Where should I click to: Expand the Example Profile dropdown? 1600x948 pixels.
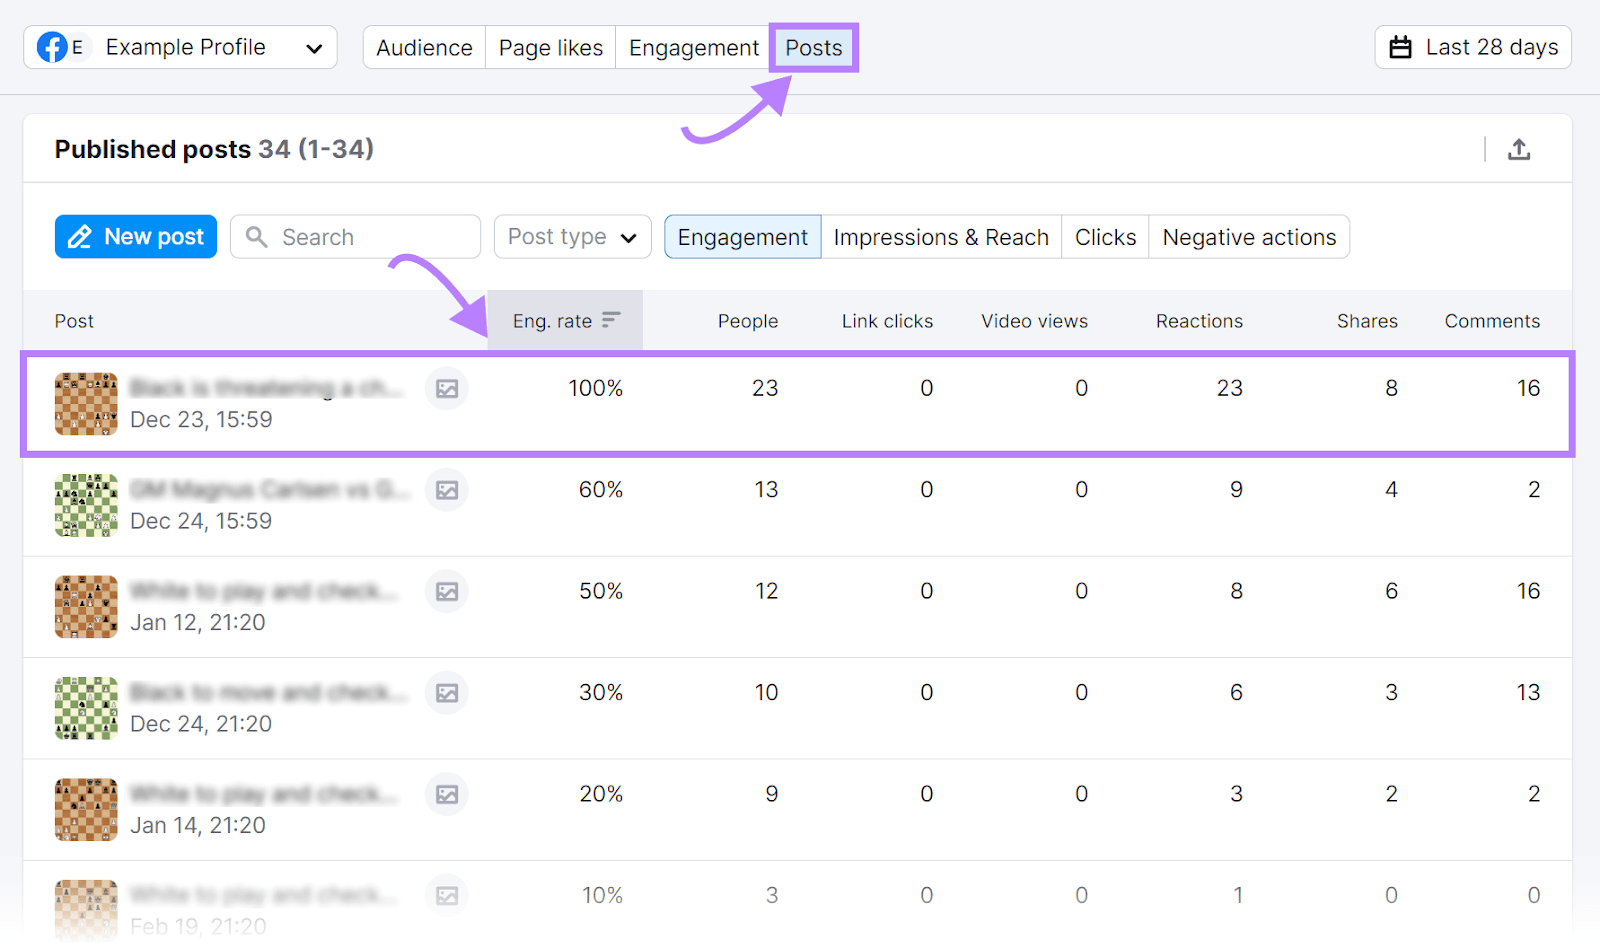pyautogui.click(x=314, y=46)
